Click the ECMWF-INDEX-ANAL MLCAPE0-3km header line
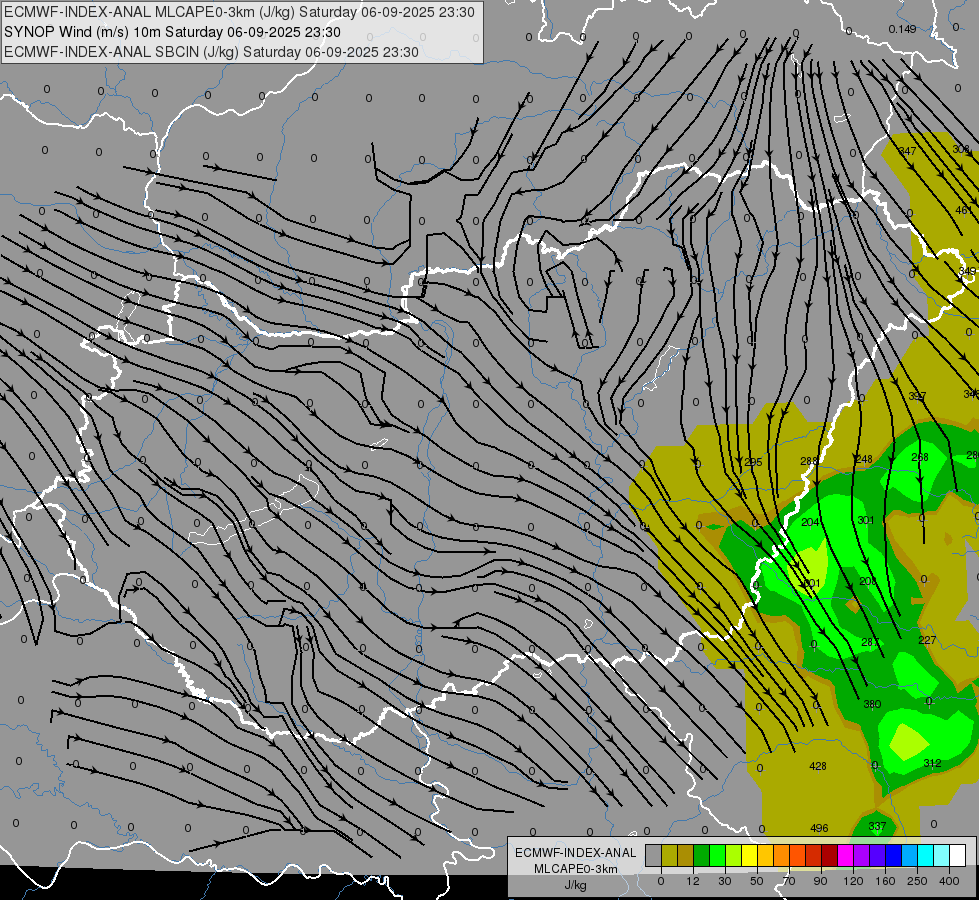Screen dimensions: 979x900 239,12
